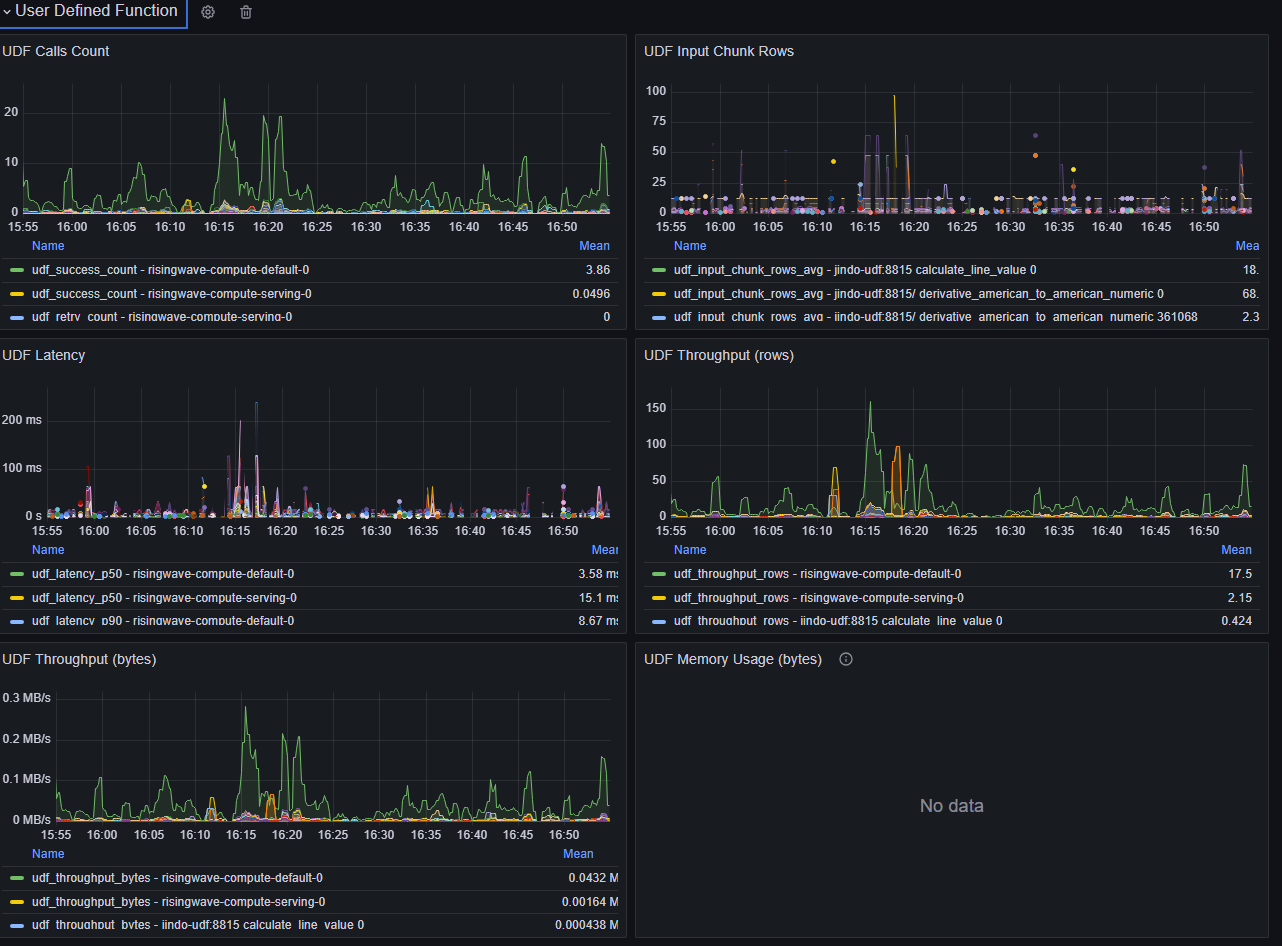Sort UDF Latency legend by Name
This screenshot has width=1282, height=946.
point(48,550)
